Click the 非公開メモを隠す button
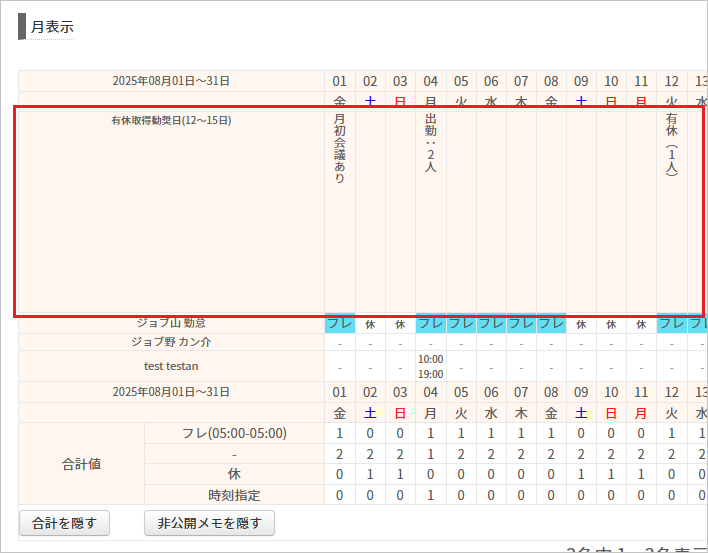The image size is (708, 553). point(209,522)
